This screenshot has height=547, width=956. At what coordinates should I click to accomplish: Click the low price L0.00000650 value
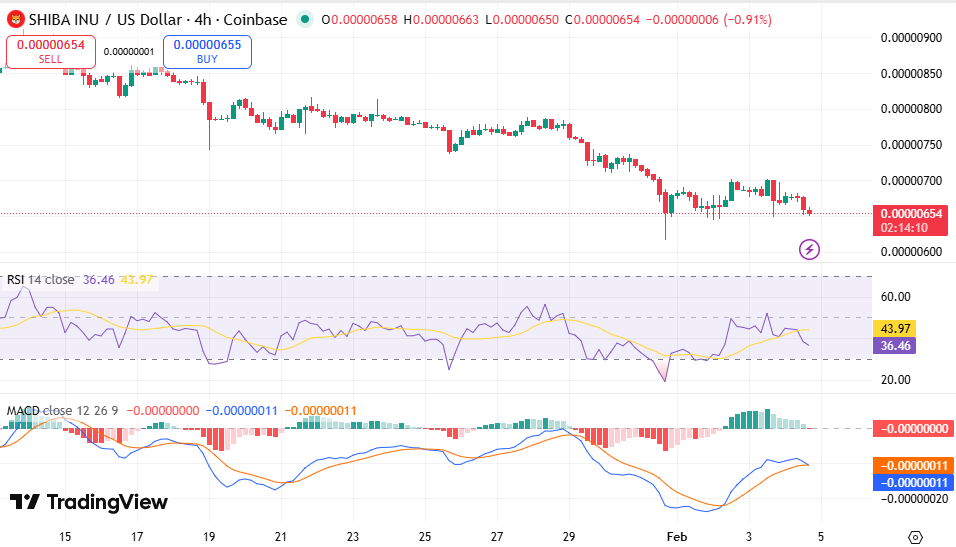point(522,20)
